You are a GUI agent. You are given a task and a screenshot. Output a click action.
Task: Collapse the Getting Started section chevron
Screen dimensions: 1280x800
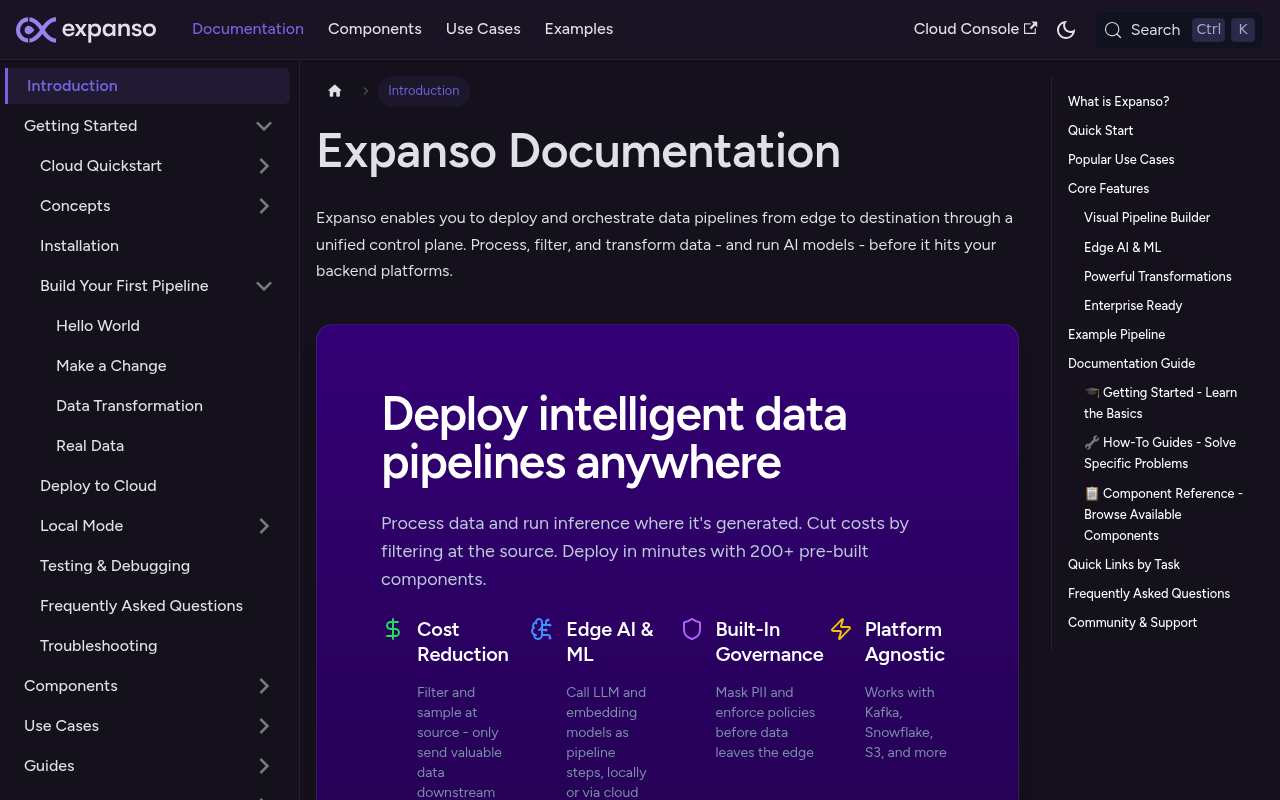tap(264, 126)
